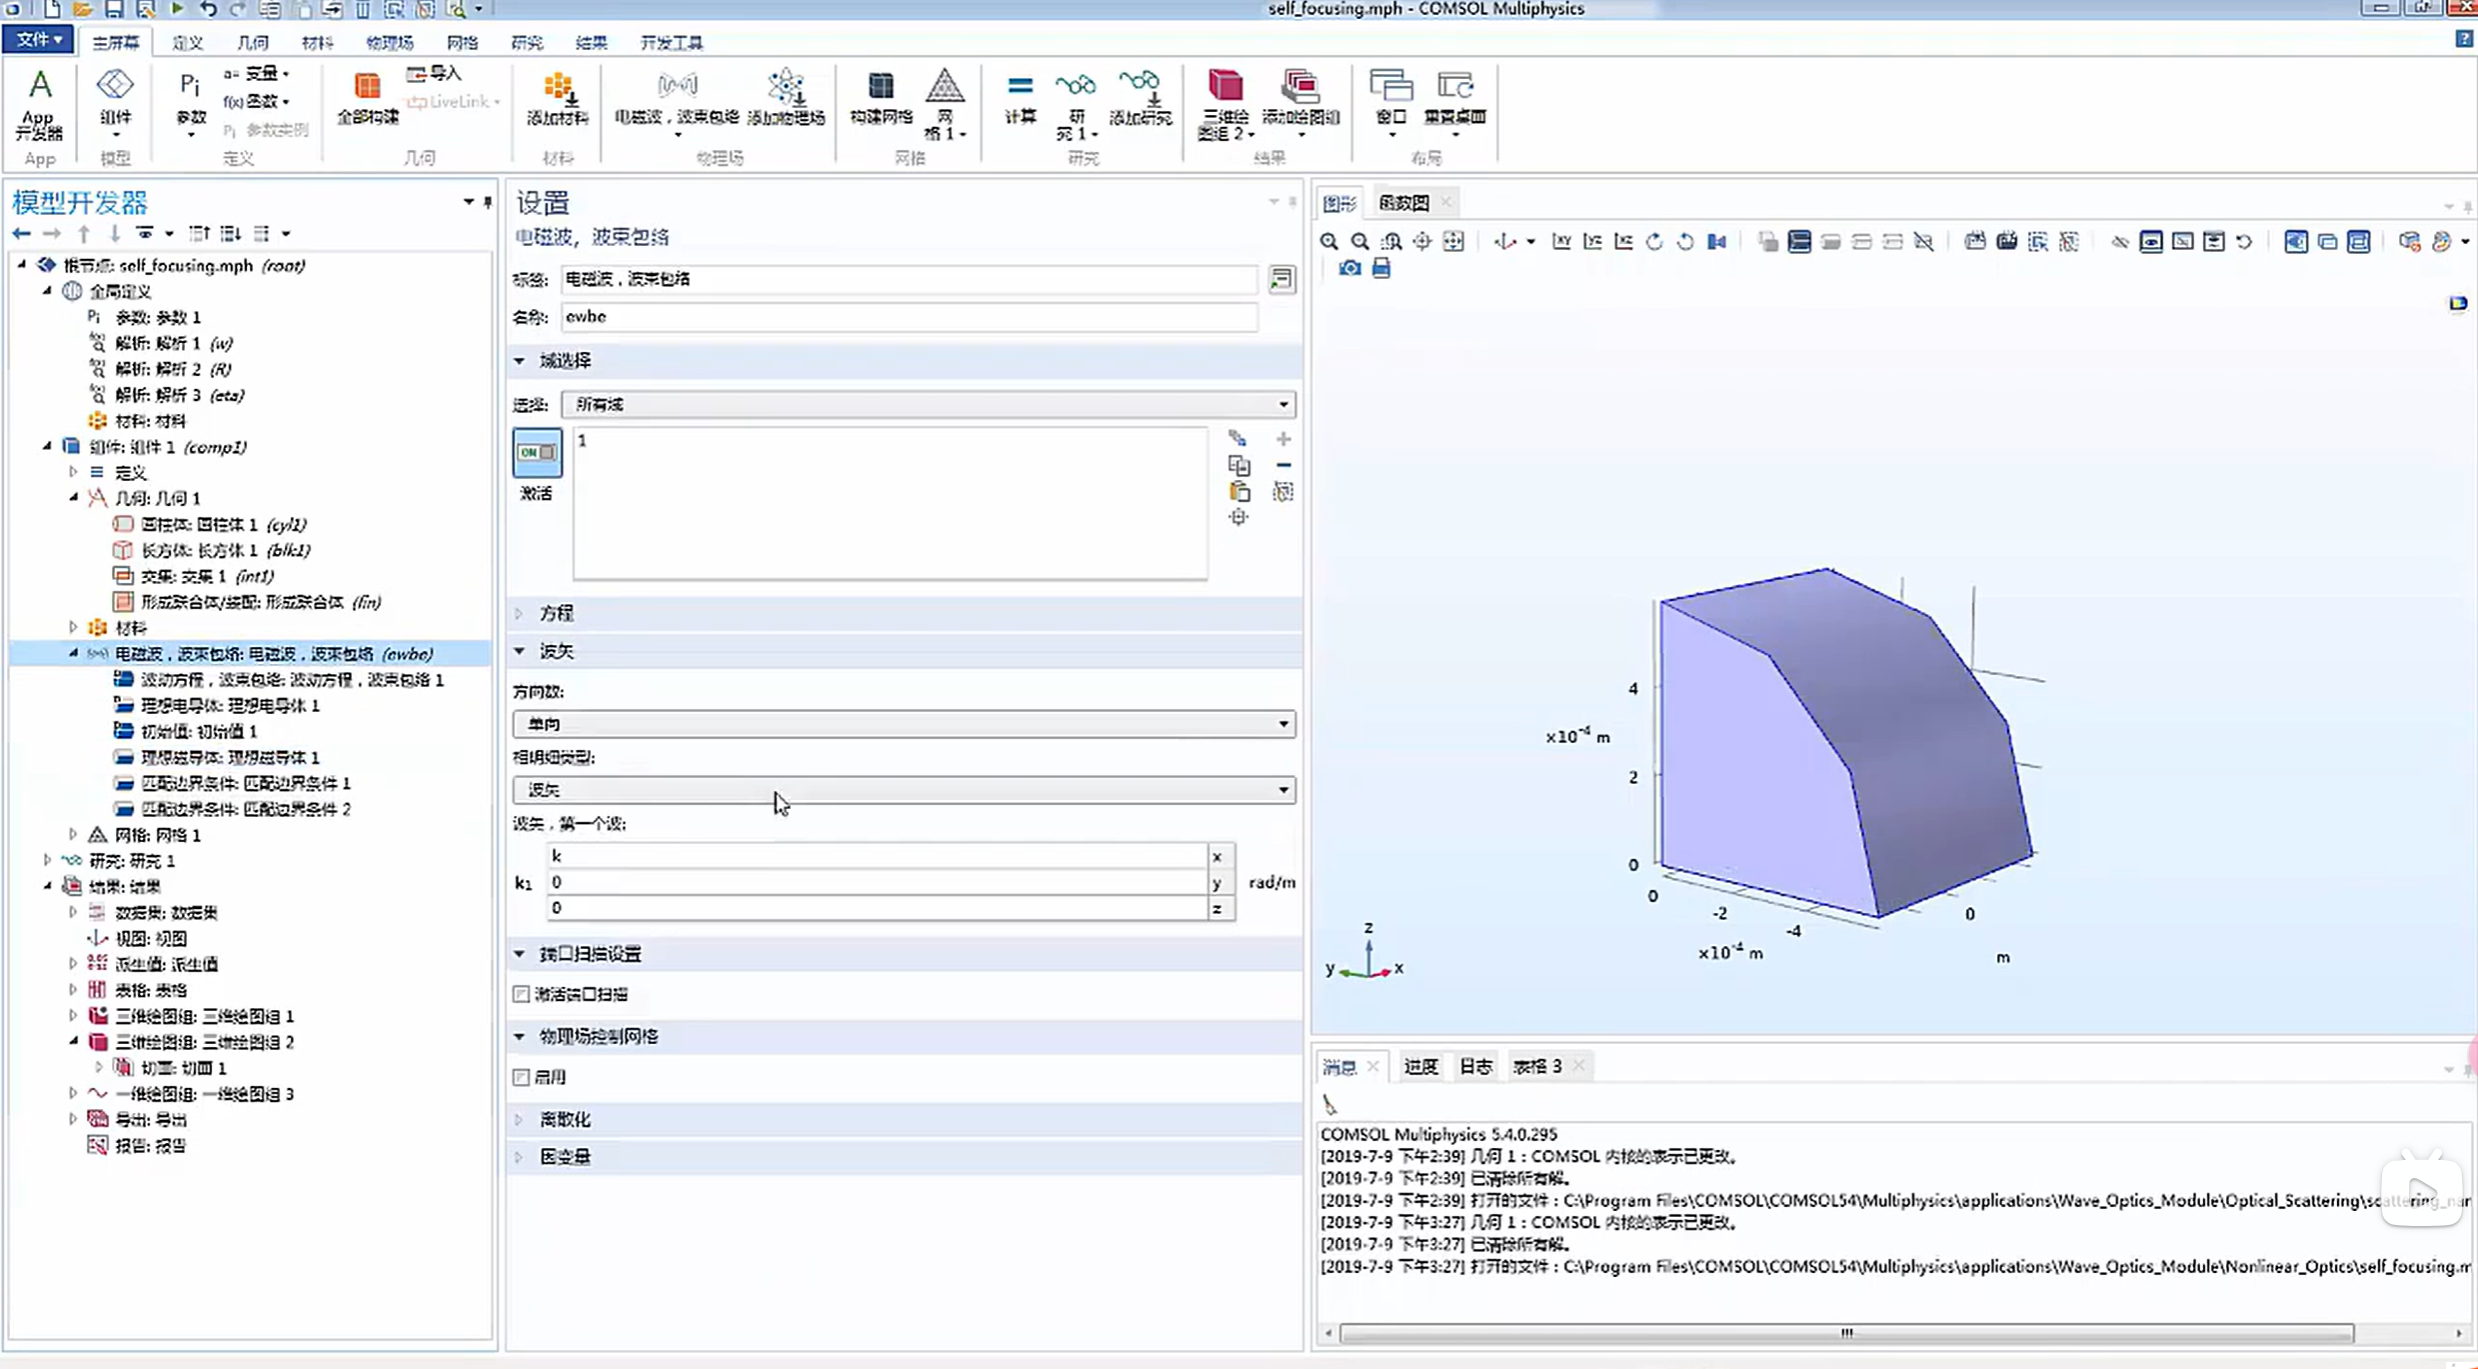Click the 添加材料 ribbon icon
This screenshot has width=2478, height=1369.
(x=557, y=97)
